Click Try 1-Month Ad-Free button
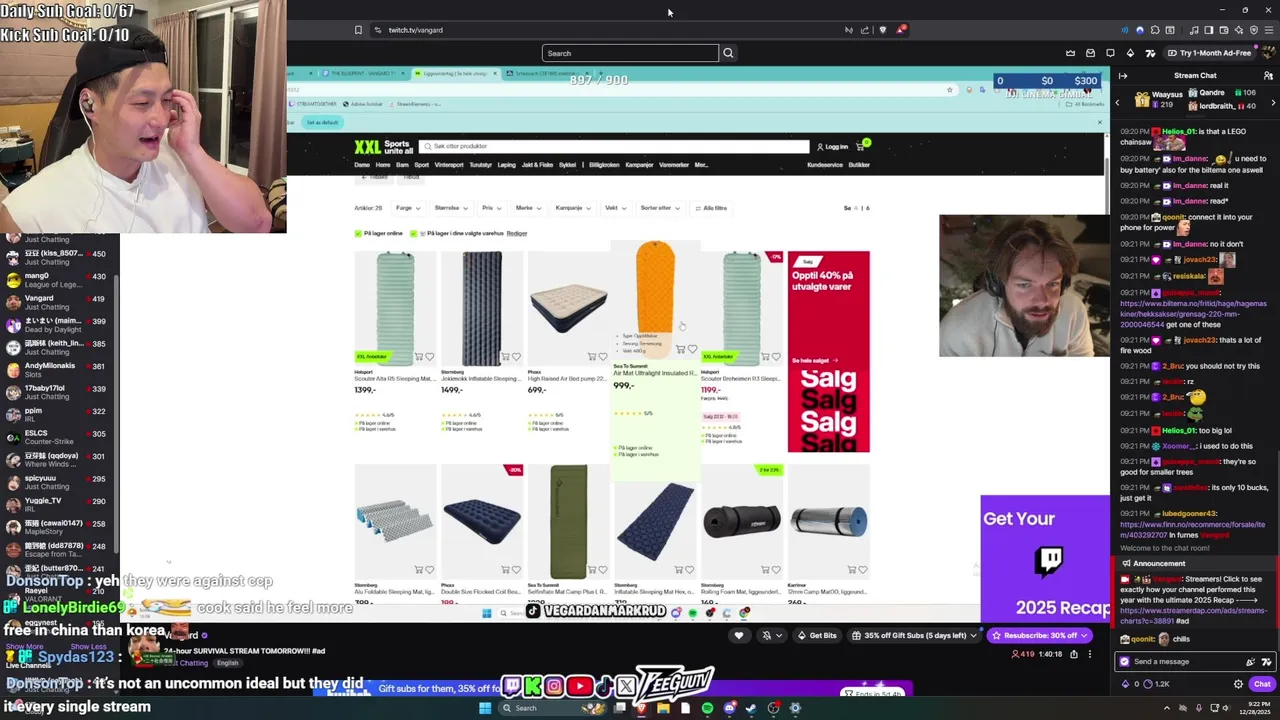This screenshot has width=1280, height=720. pyautogui.click(x=1208, y=53)
